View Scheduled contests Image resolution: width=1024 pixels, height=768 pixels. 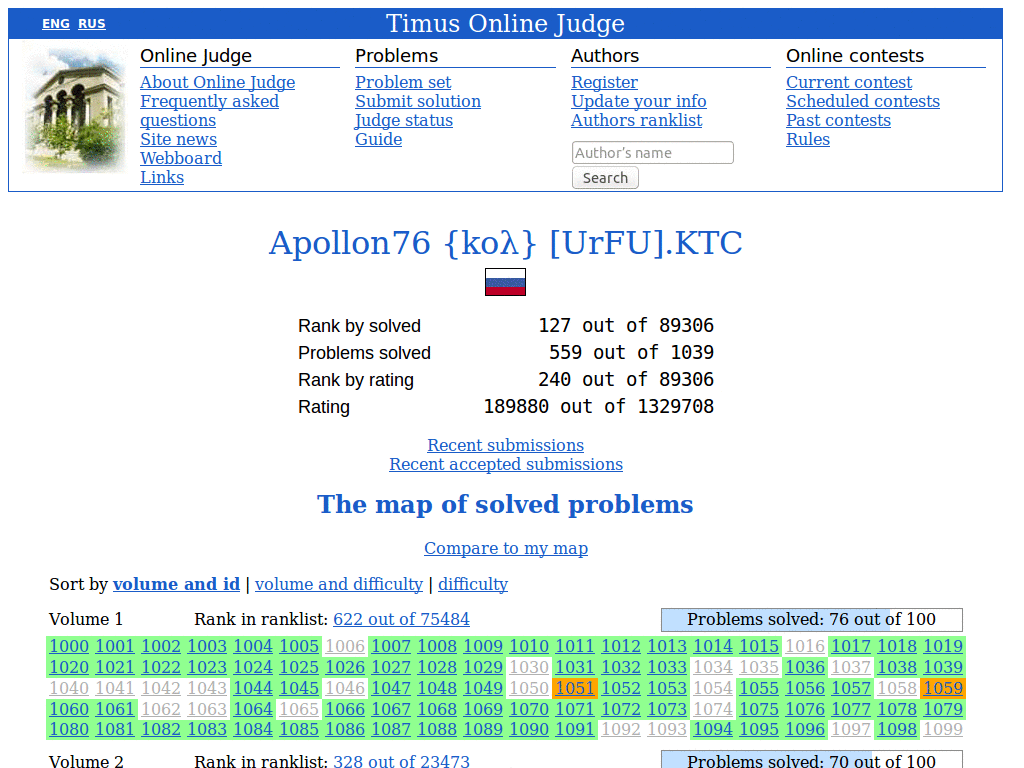[863, 101]
